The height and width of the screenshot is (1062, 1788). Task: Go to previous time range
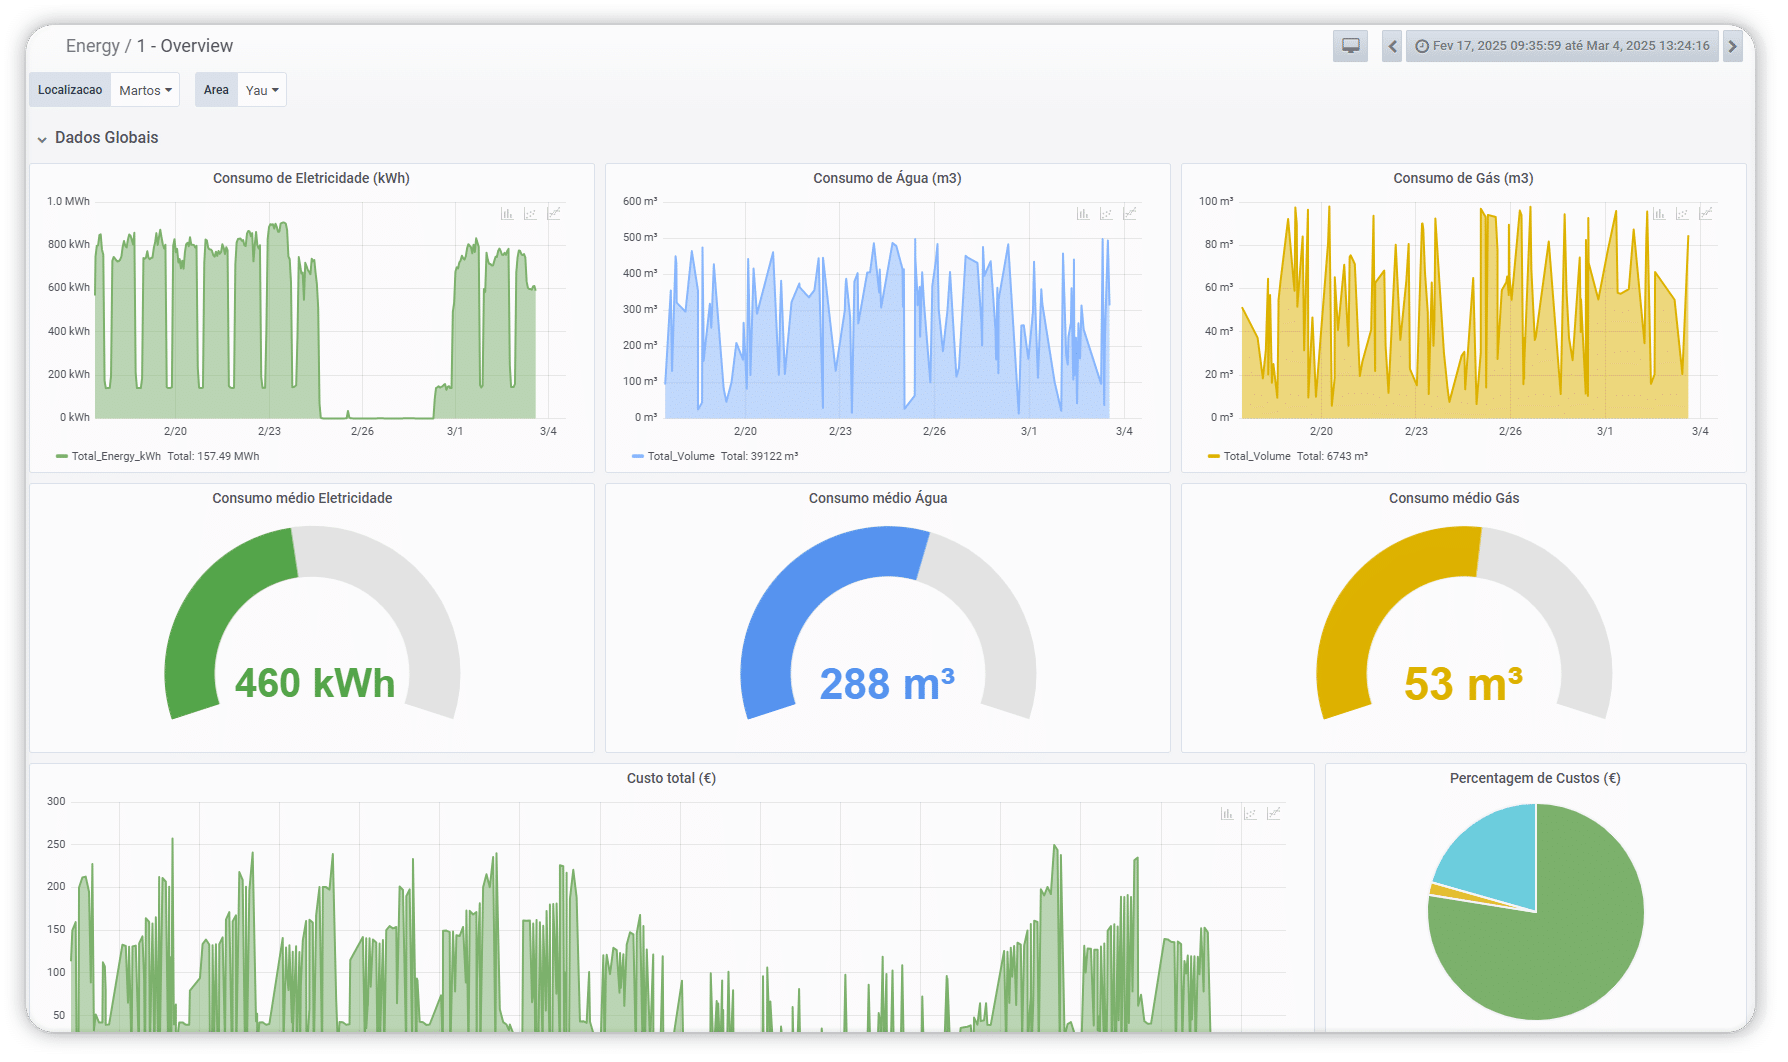click(1392, 46)
